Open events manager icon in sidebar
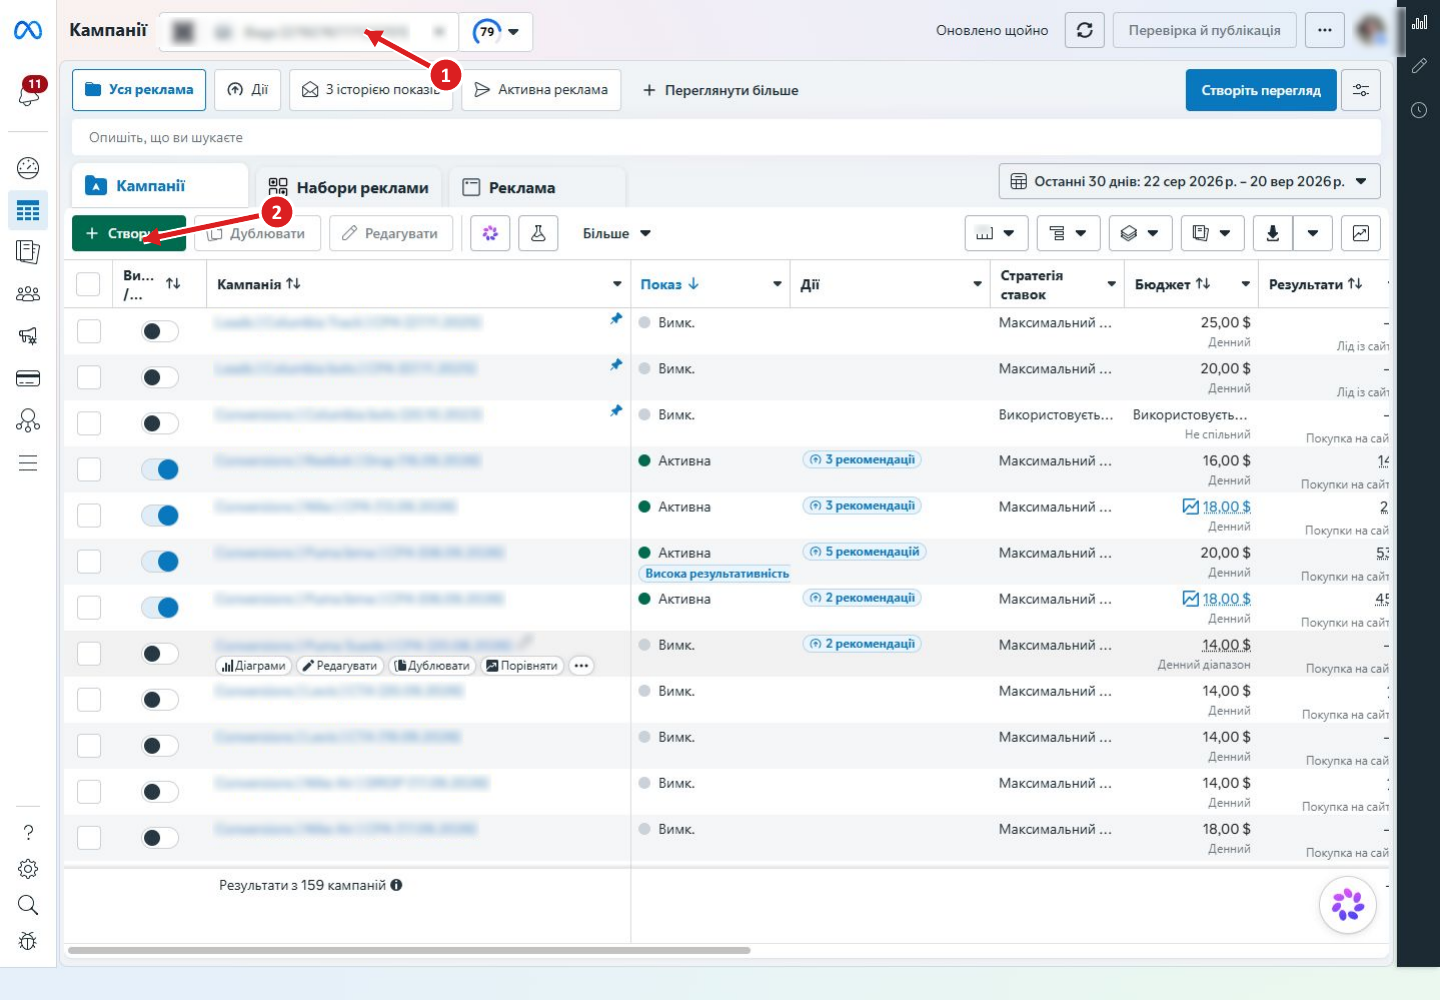 (x=28, y=420)
